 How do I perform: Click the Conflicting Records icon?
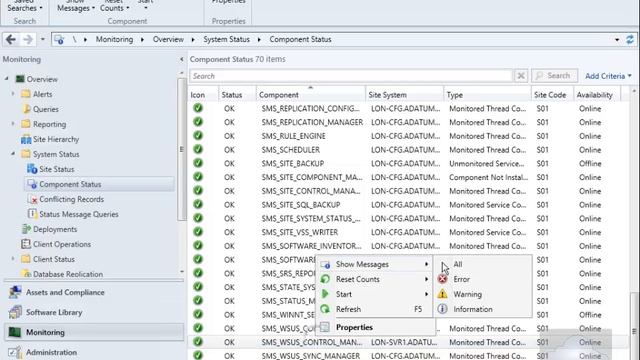tap(32, 199)
